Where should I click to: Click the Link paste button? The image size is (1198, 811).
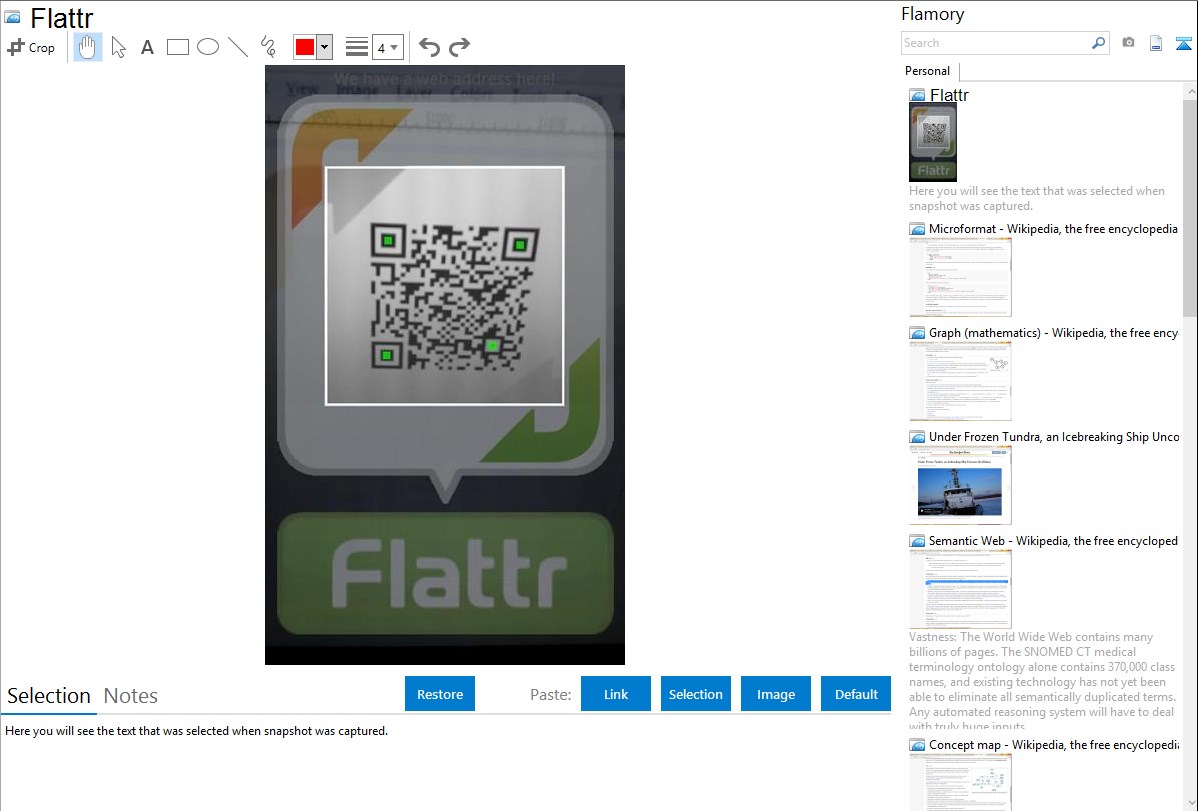[x=616, y=694]
